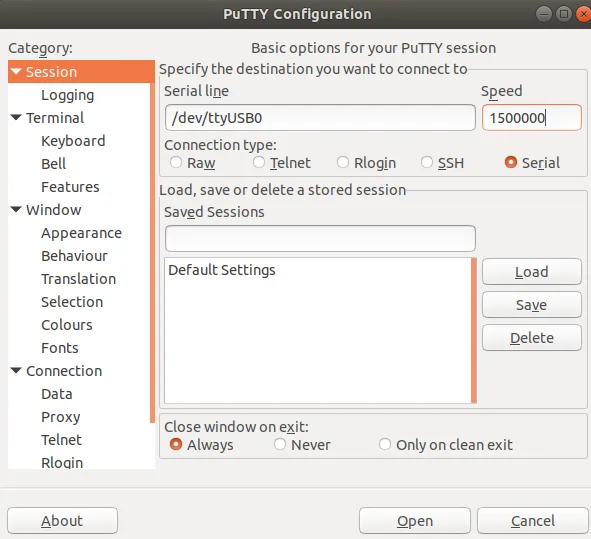Set close window on exit to Never

pos(280,444)
